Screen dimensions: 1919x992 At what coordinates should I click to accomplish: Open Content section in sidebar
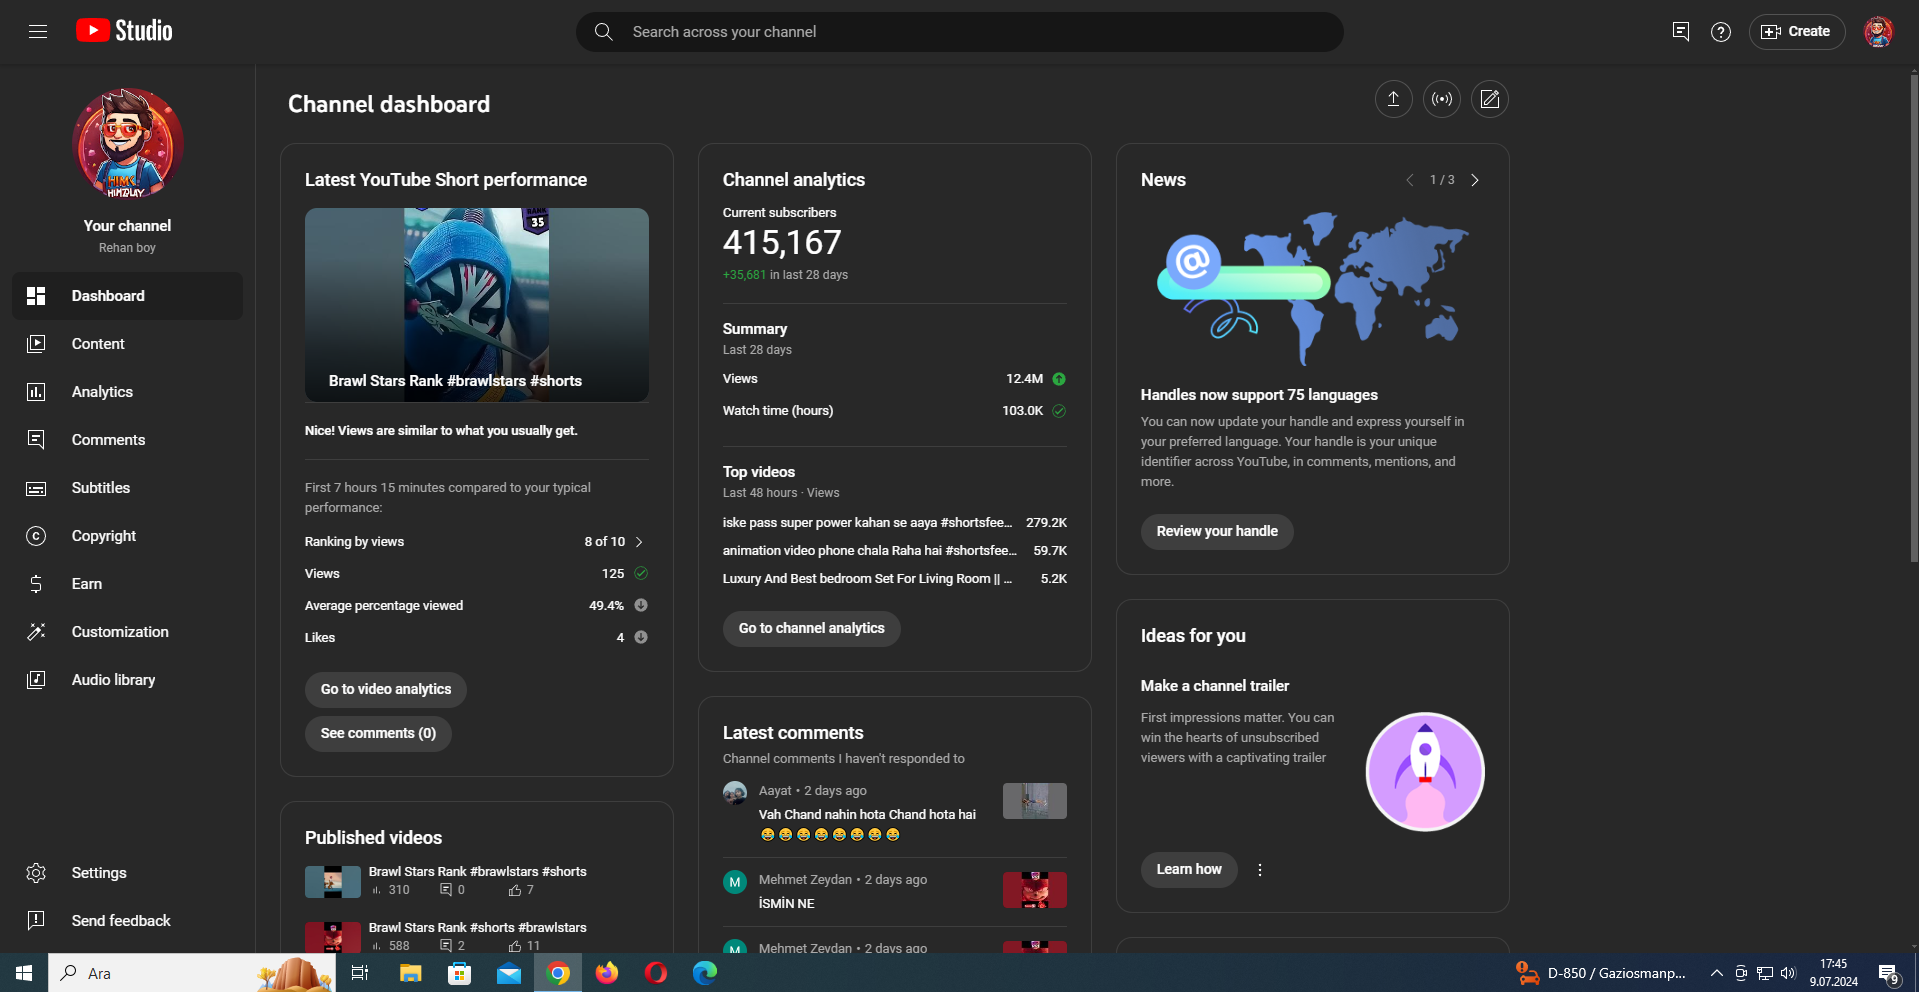127,344
